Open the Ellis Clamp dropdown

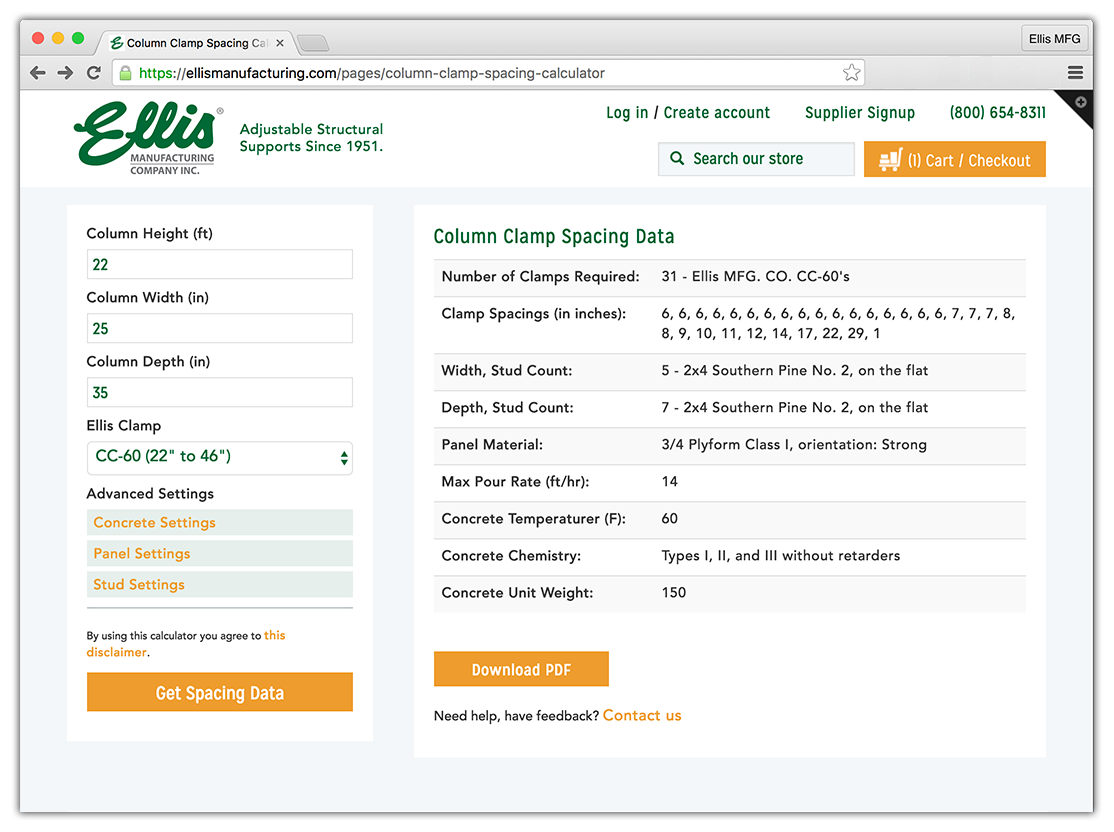(219, 457)
